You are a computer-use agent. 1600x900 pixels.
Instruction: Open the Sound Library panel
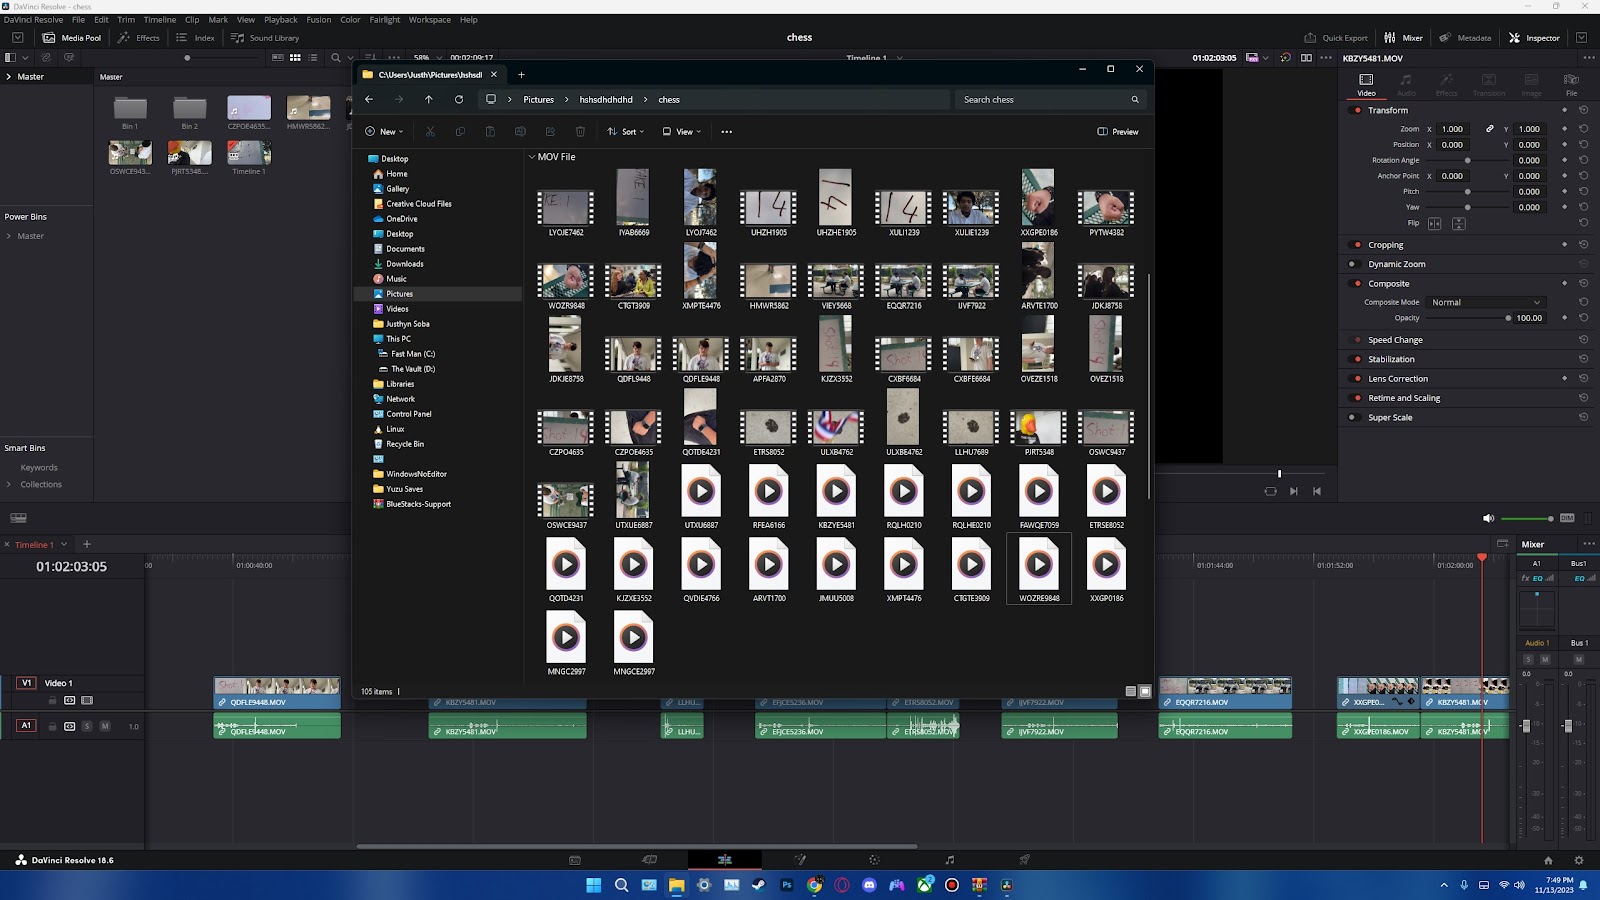pos(265,38)
